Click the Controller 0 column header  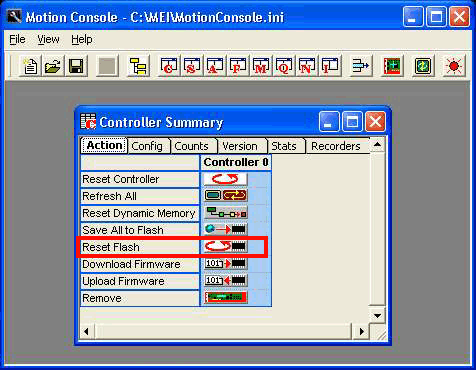236,163
